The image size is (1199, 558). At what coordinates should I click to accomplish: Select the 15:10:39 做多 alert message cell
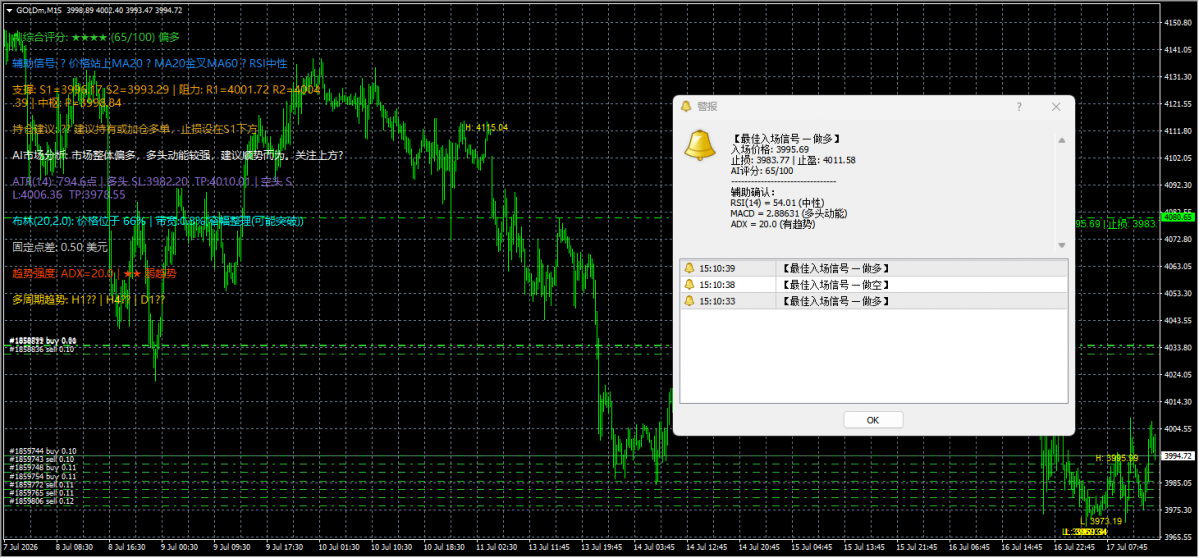921,268
